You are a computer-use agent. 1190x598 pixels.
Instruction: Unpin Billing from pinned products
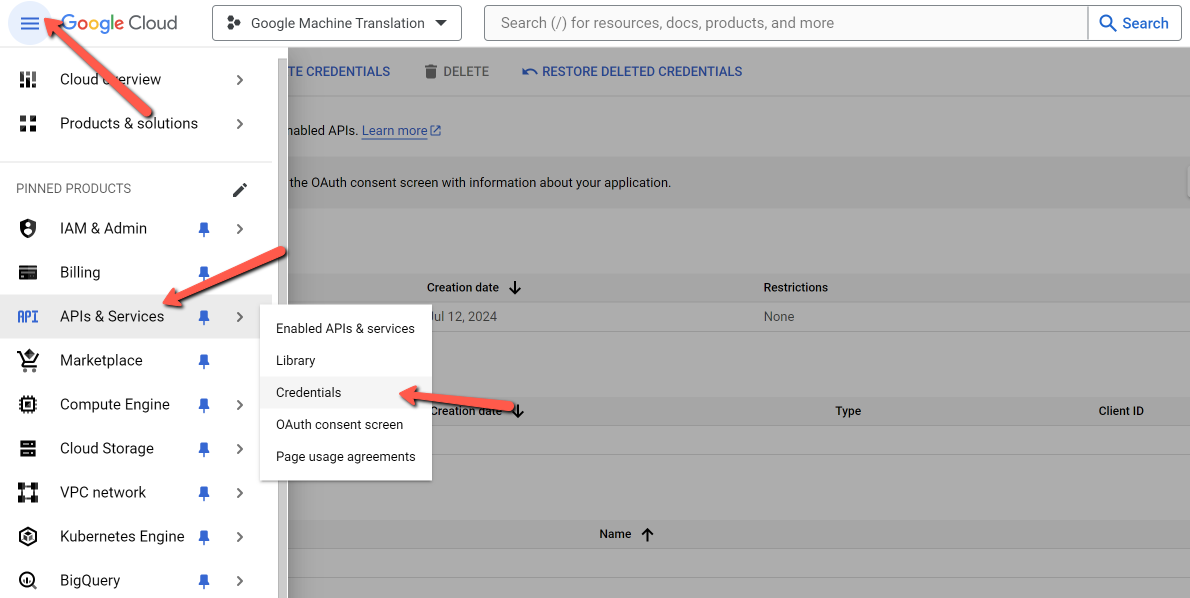[203, 272]
